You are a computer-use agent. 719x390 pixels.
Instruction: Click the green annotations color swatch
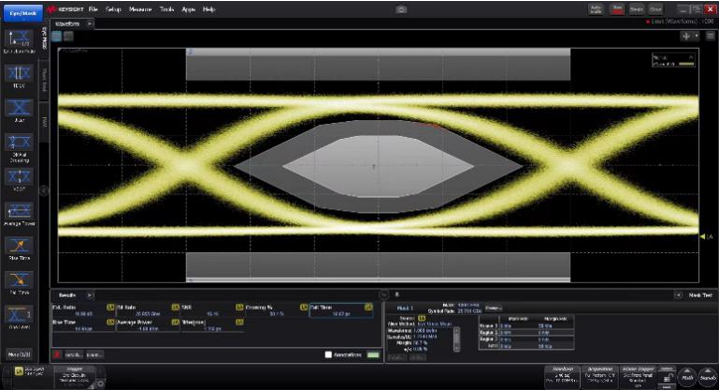tap(373, 355)
